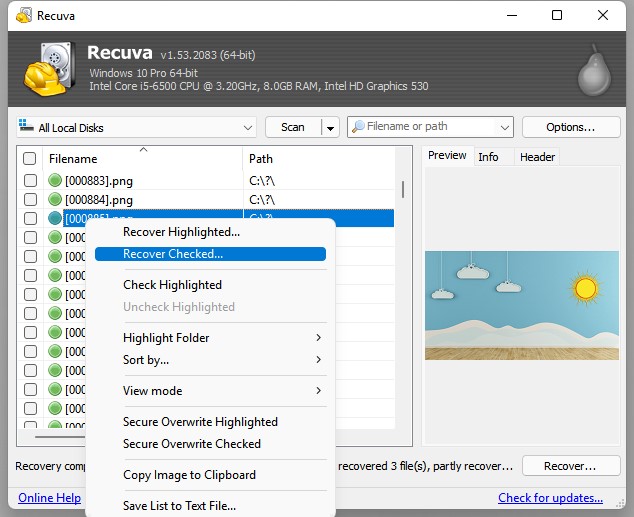The image size is (634, 517).
Task: Click the Piriform pear logo icon
Action: [x=593, y=70]
